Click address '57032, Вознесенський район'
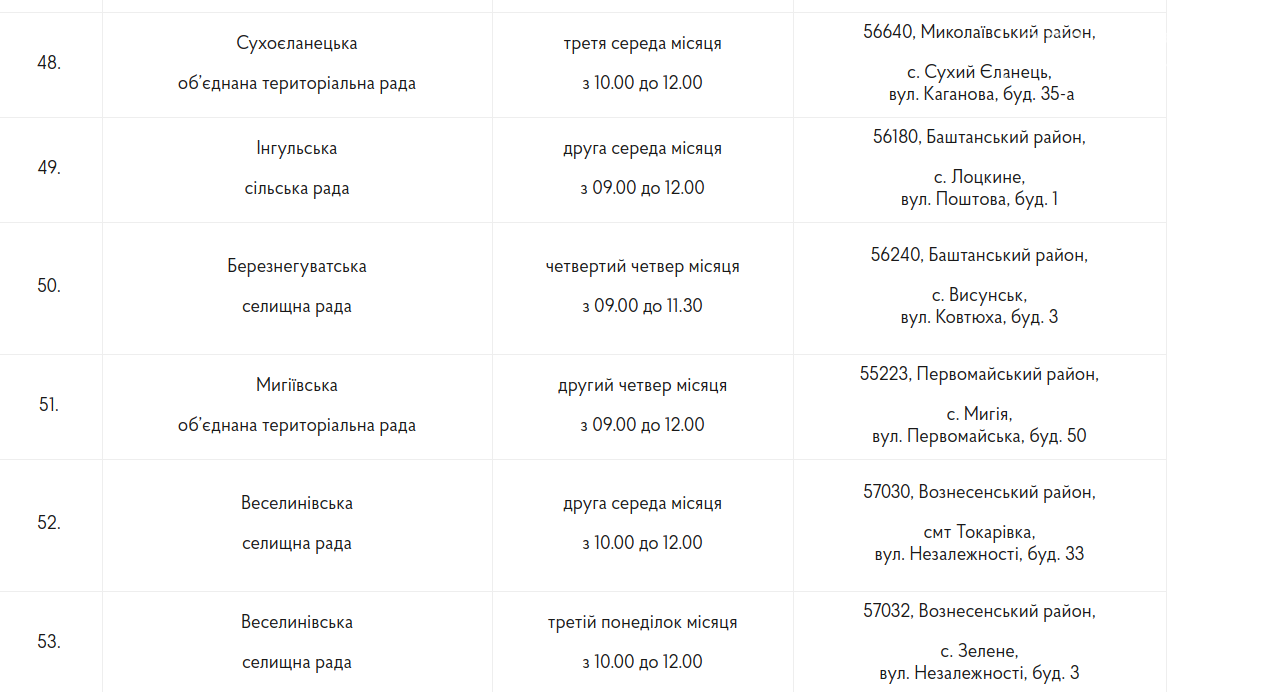Image resolution: width=1264 pixels, height=692 pixels. (979, 610)
